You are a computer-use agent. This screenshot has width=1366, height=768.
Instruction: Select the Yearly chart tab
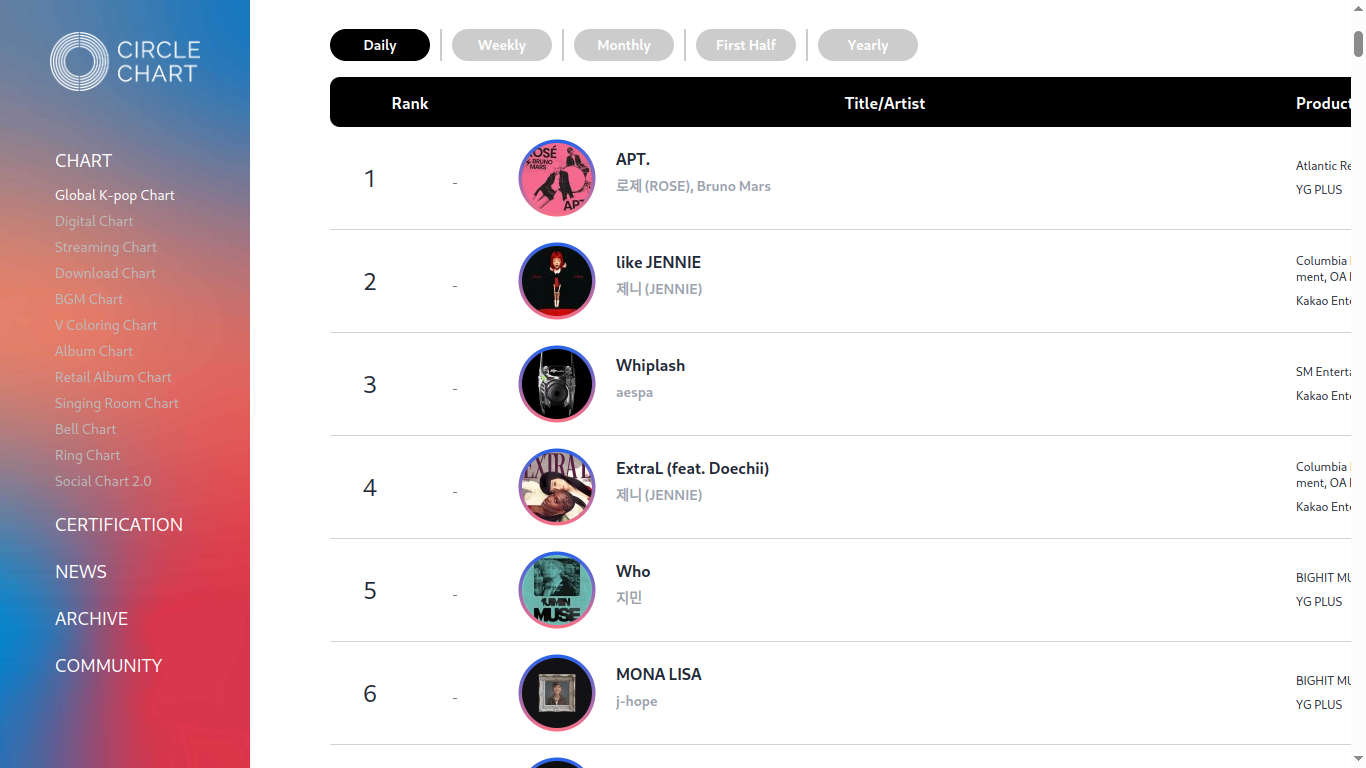click(x=868, y=45)
